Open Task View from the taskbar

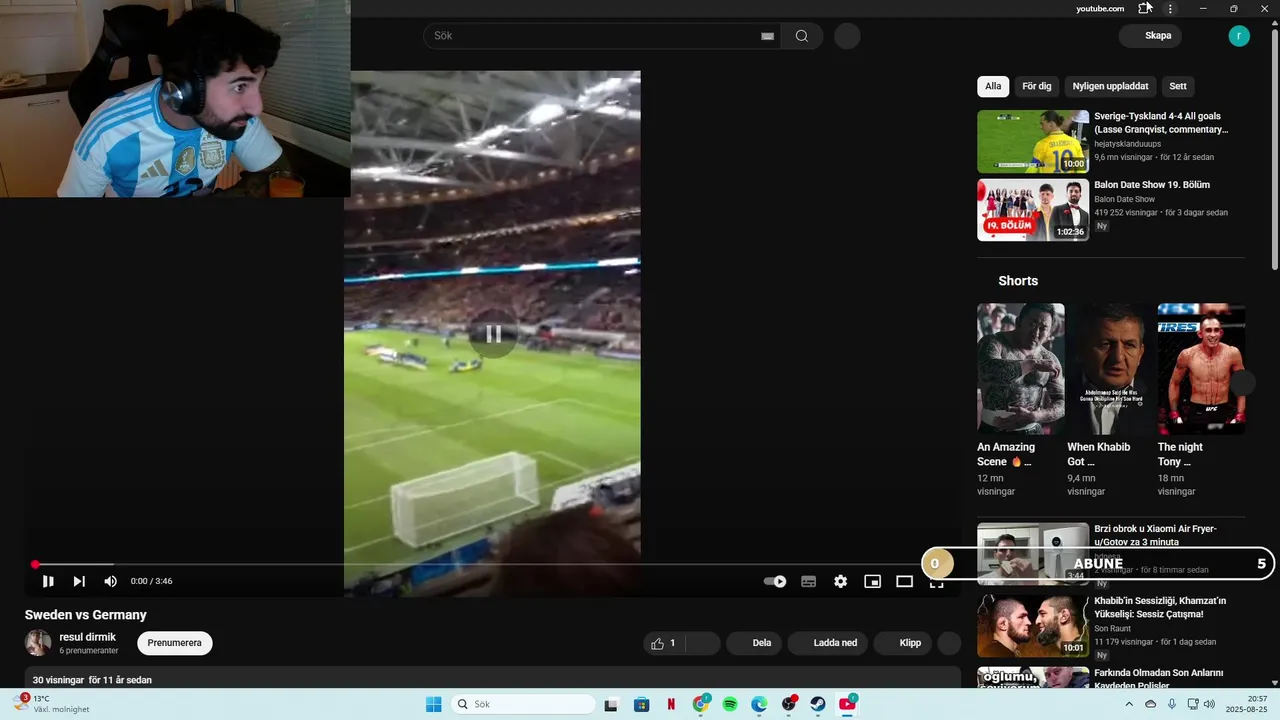click(x=611, y=704)
